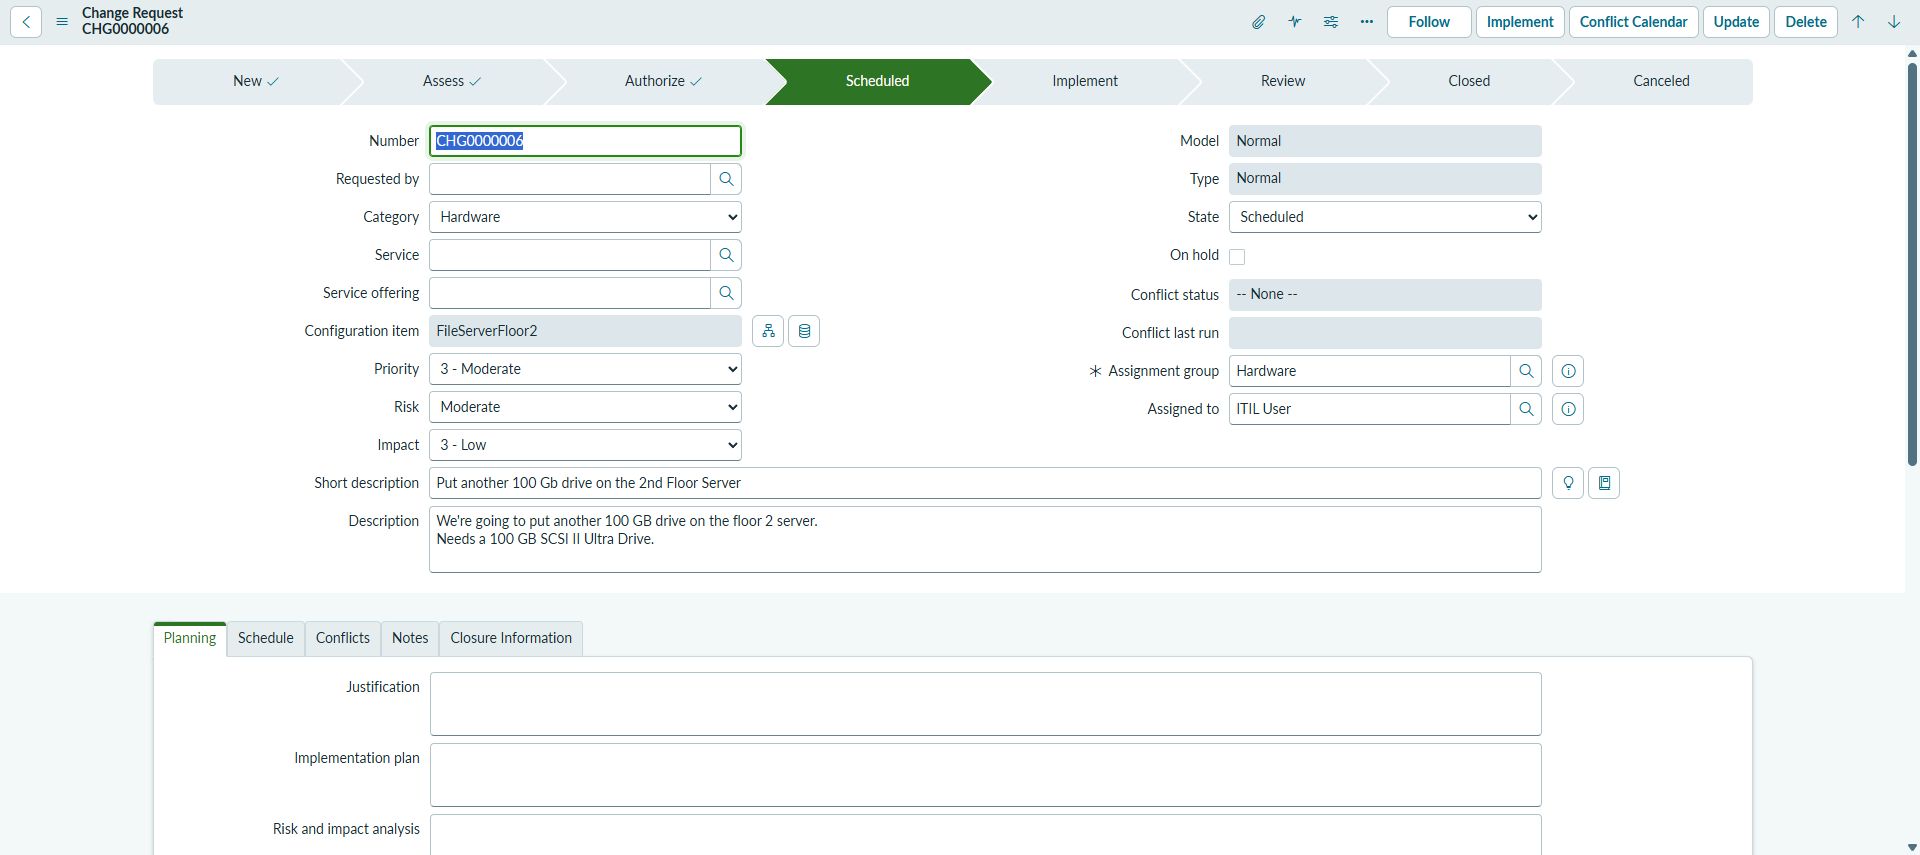Image resolution: width=1920 pixels, height=855 pixels.
Task: Click the Delete button
Action: 1806,22
